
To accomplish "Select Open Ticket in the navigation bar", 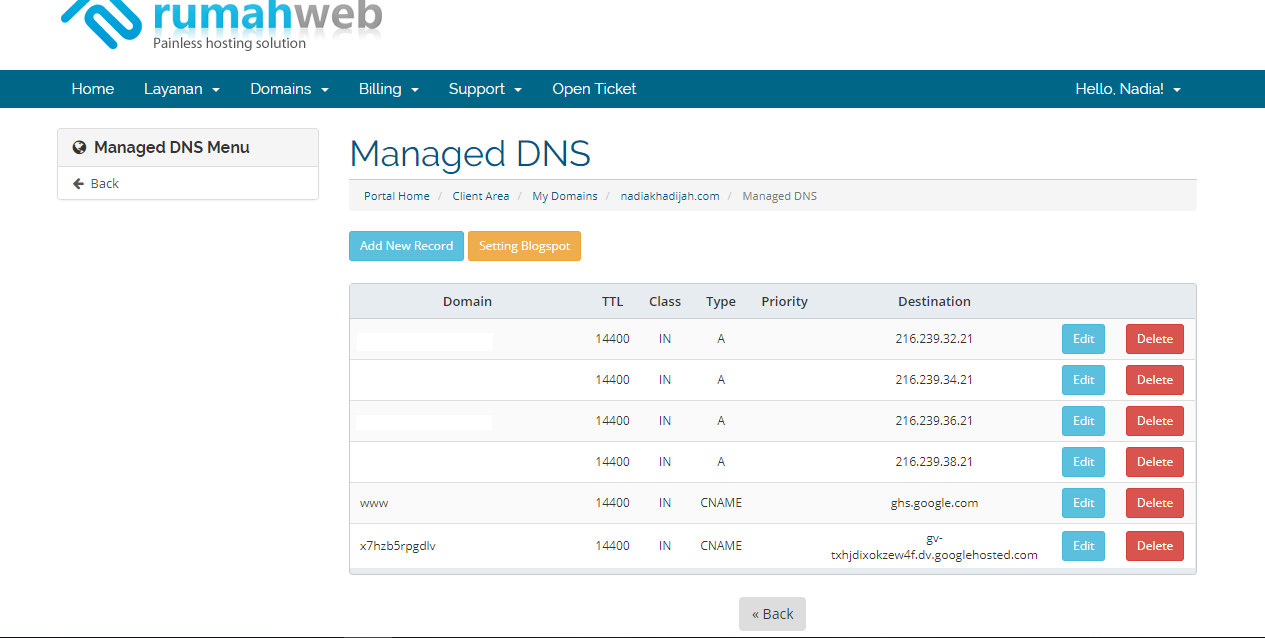I will point(594,89).
